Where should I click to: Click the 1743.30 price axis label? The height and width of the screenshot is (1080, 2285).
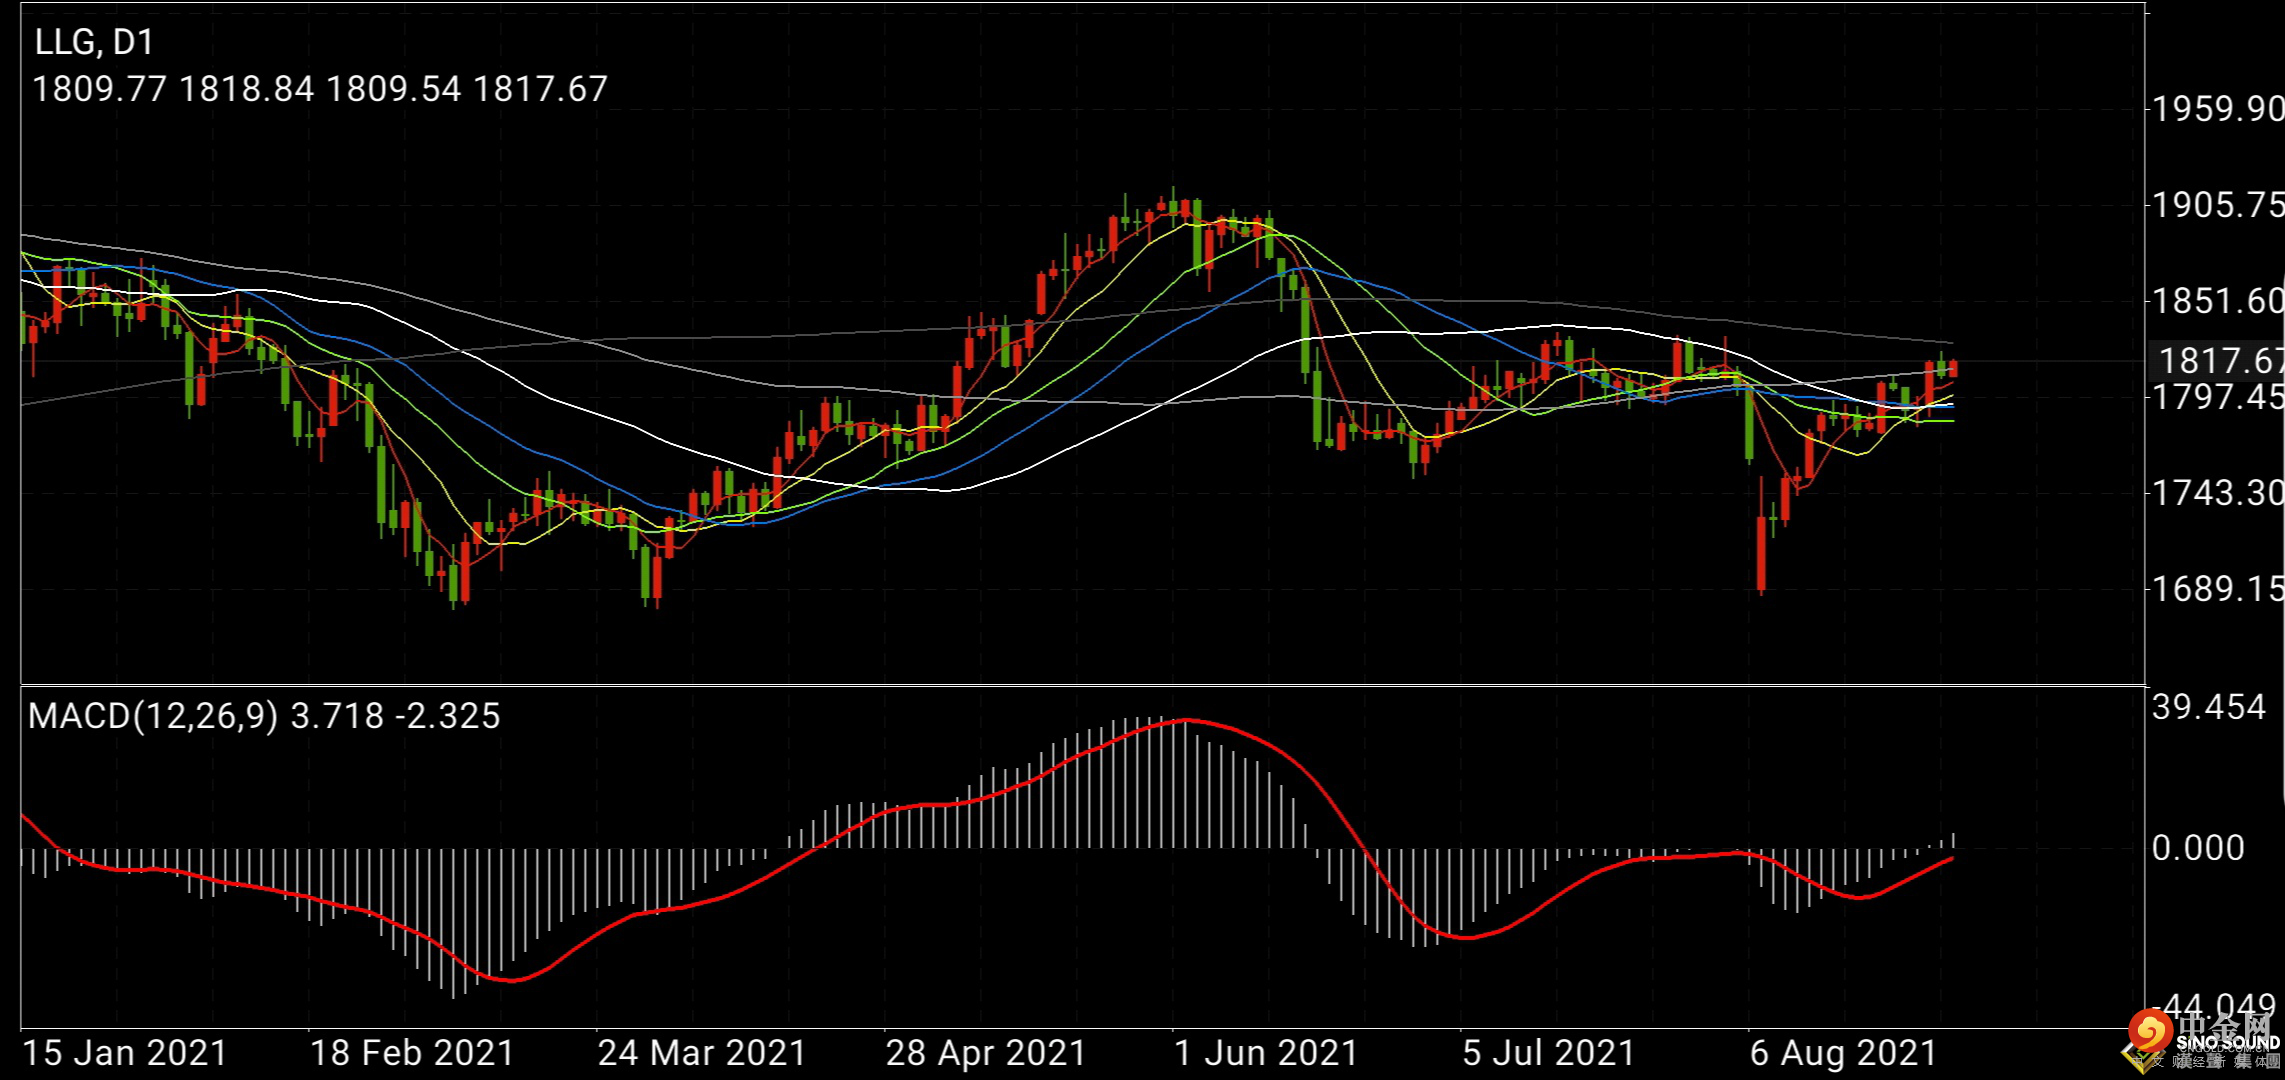2217,493
